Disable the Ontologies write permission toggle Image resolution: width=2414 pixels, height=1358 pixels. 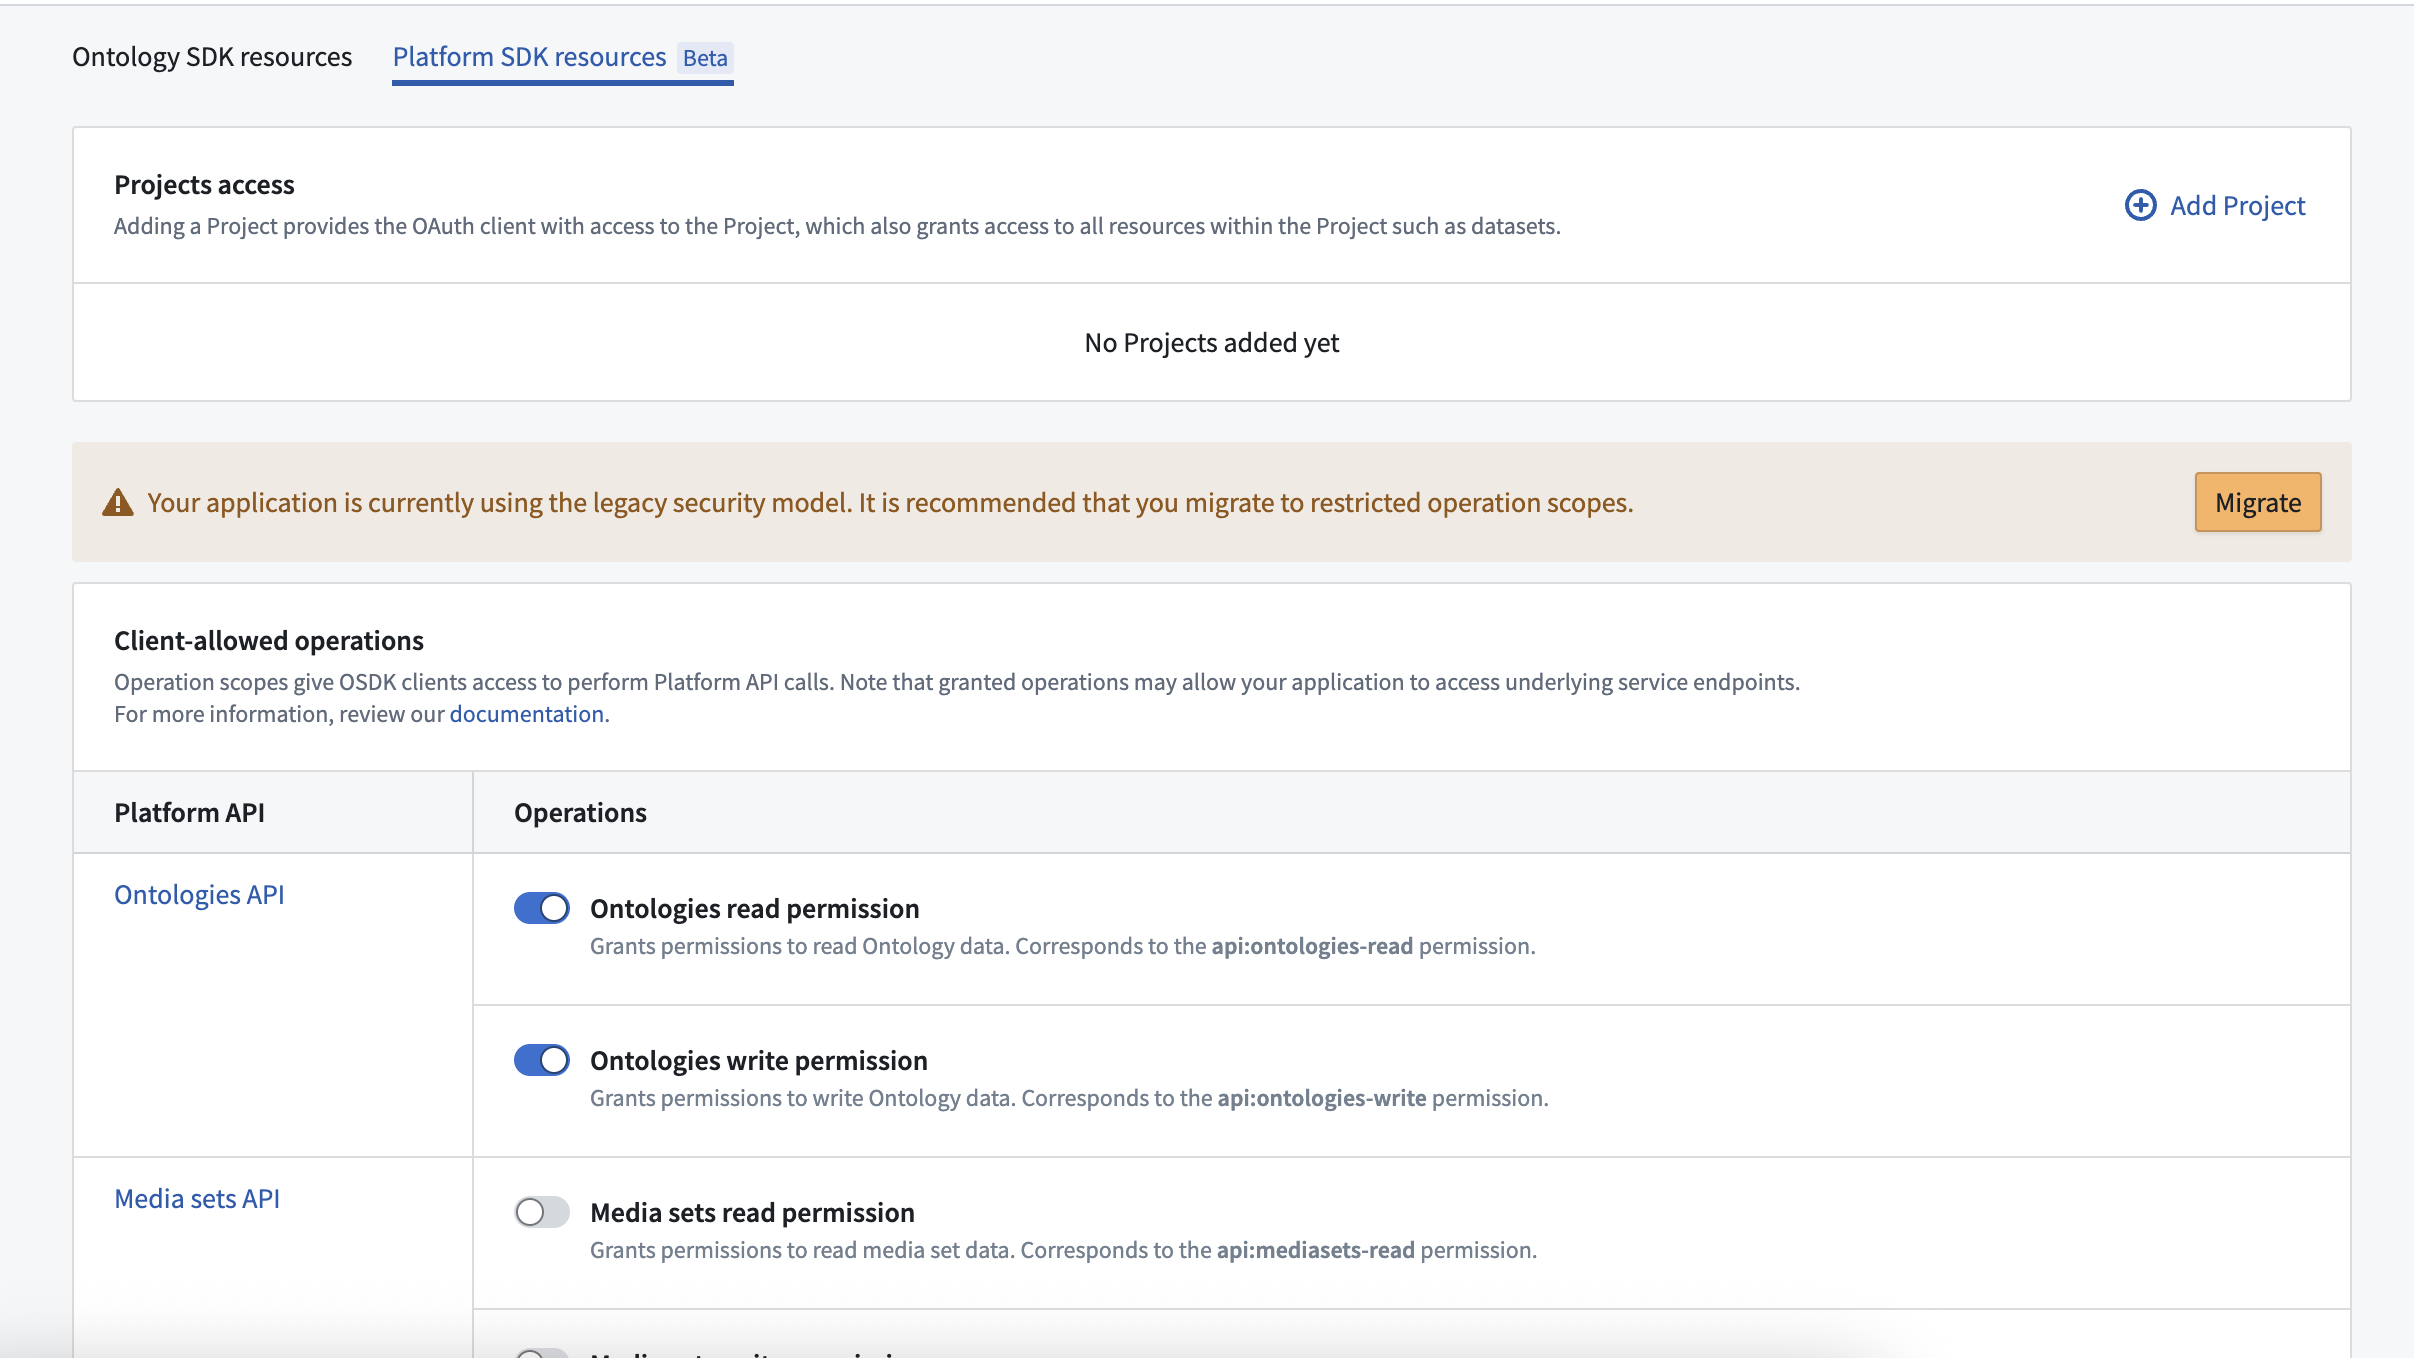click(541, 1059)
